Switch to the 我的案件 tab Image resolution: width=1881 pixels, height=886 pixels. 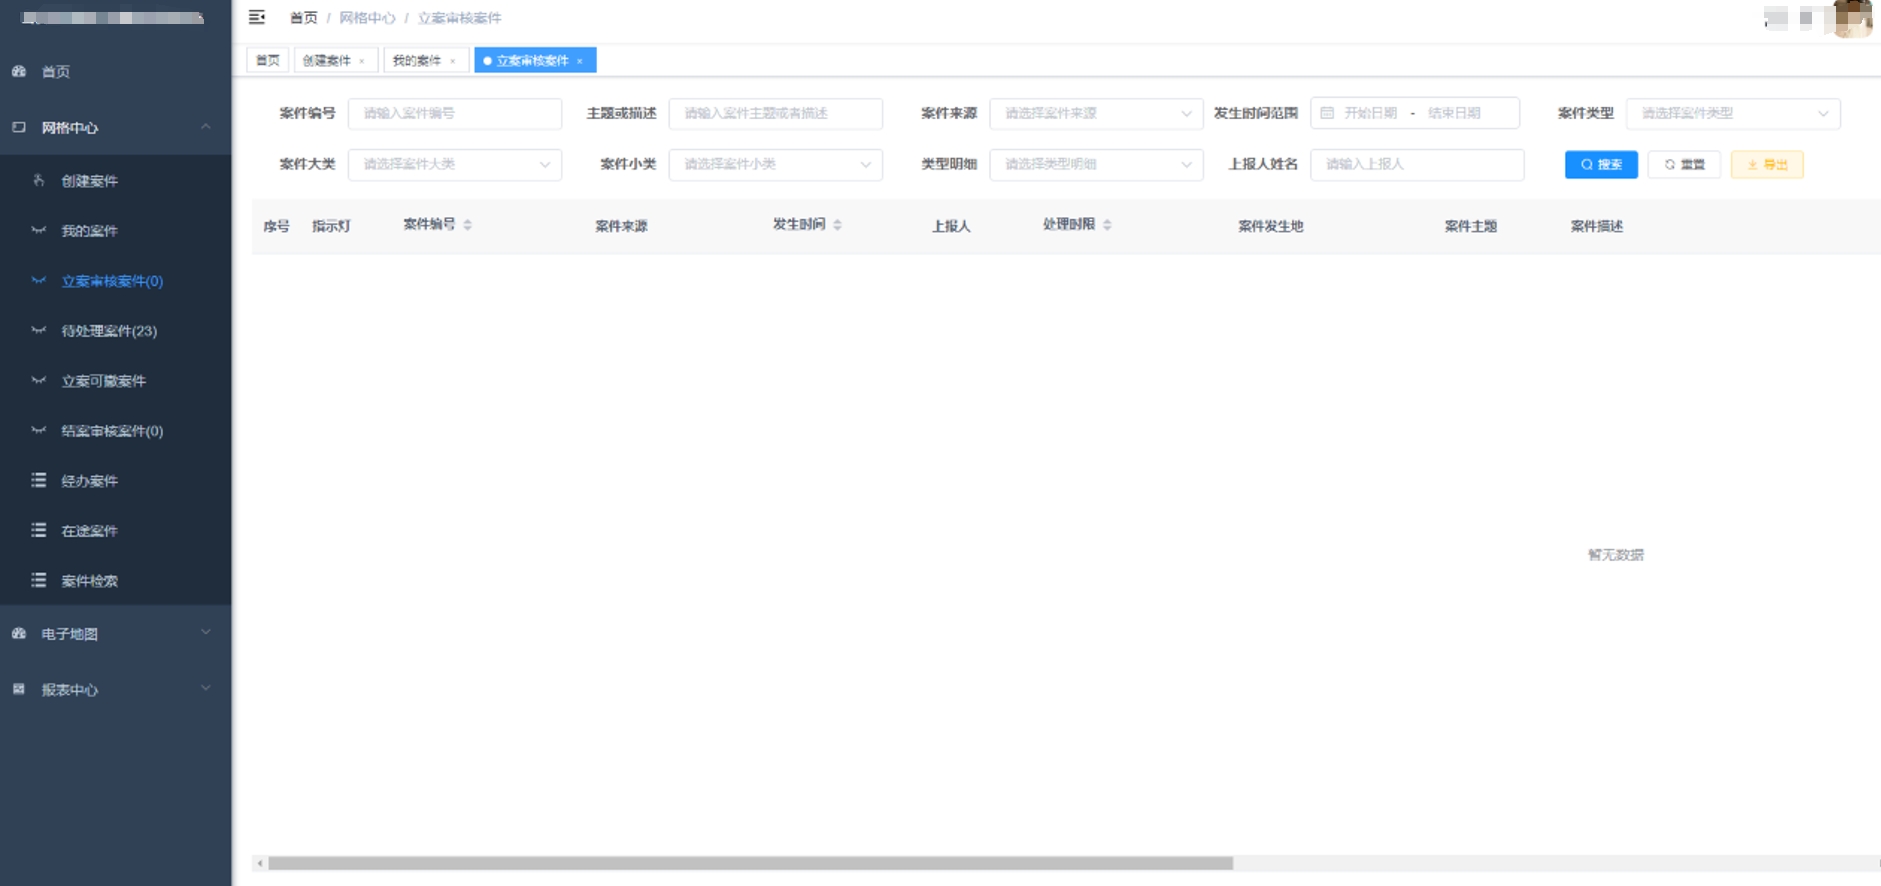point(416,61)
